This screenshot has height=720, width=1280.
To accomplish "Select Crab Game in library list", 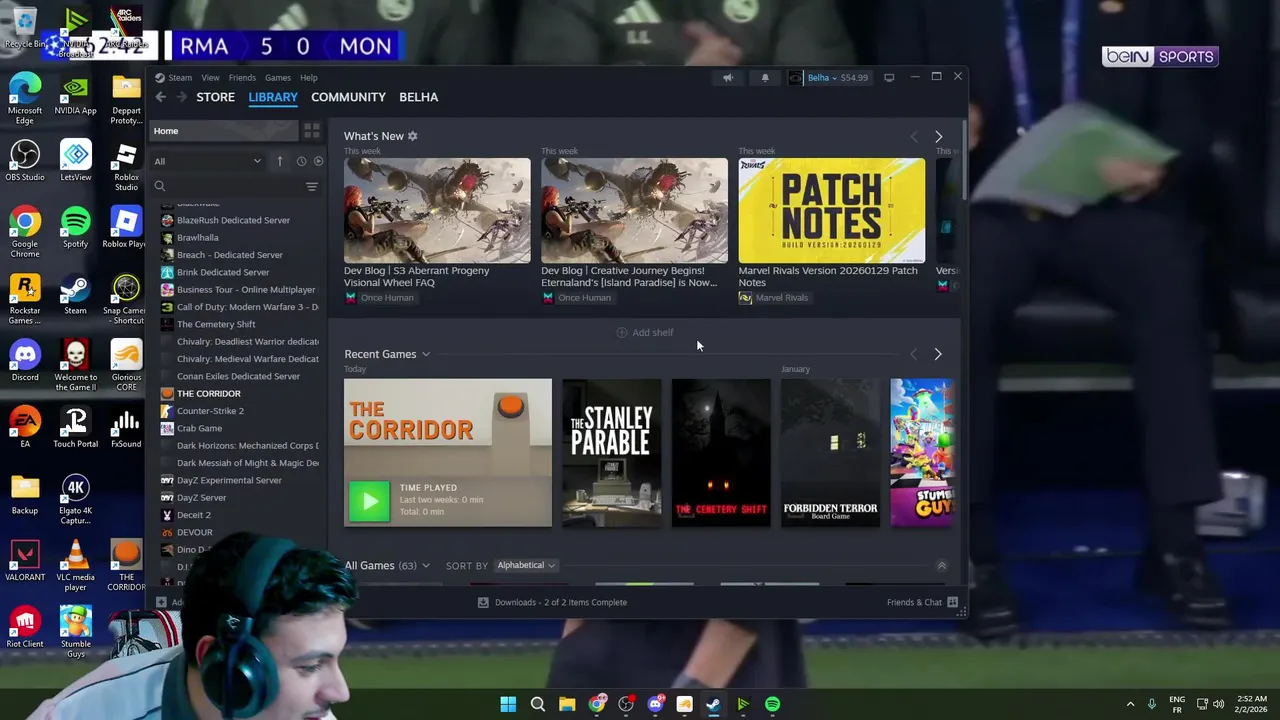I will 199,428.
